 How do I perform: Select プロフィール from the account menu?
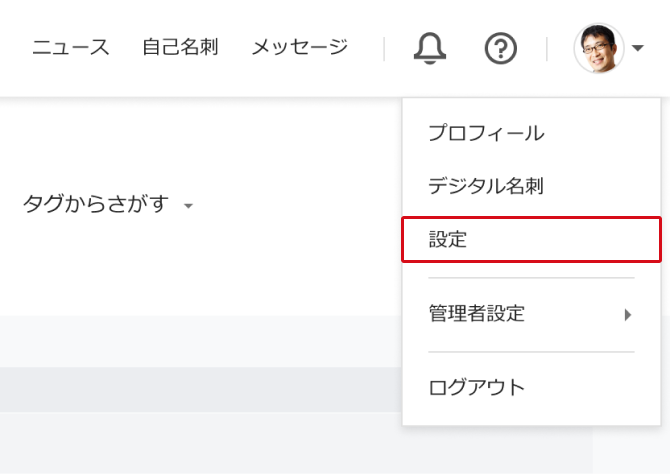pyautogui.click(x=485, y=133)
